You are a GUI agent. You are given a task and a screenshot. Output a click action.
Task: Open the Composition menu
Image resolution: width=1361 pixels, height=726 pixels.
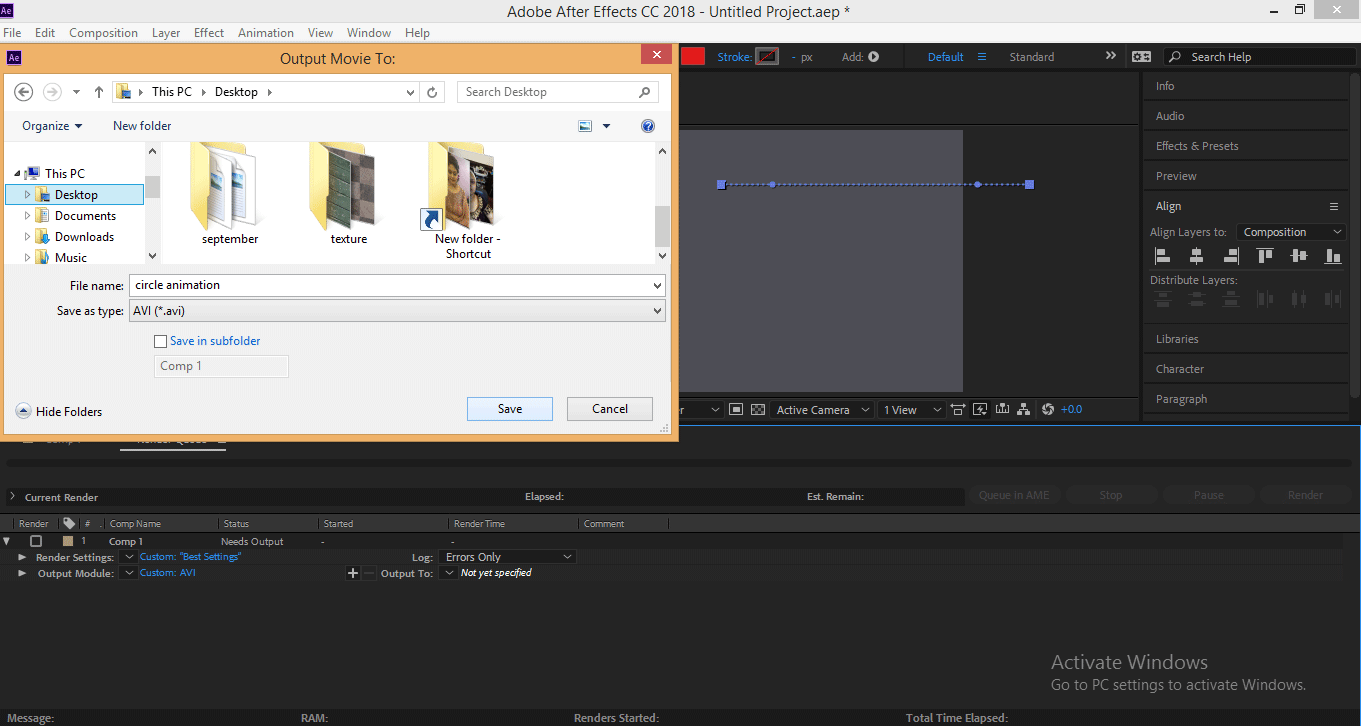[103, 33]
